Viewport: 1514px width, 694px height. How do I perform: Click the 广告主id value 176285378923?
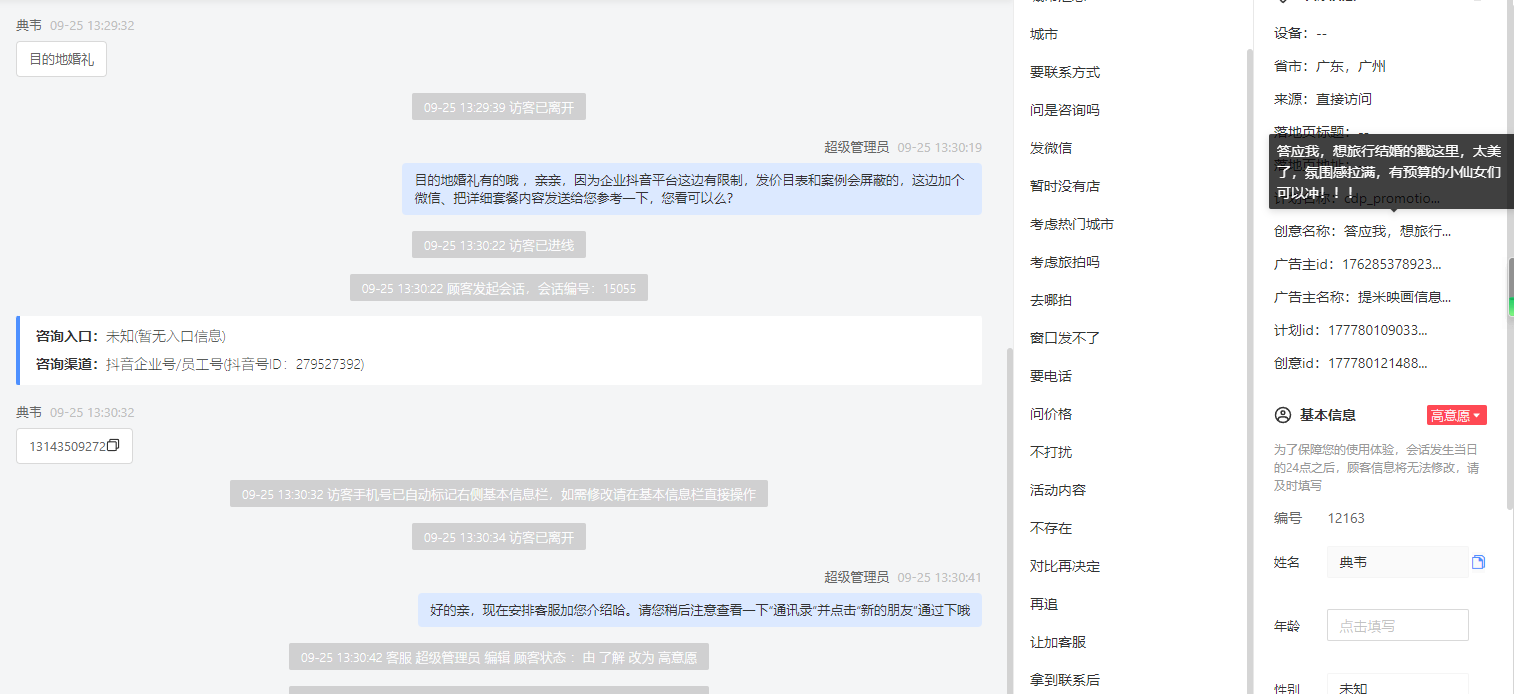(x=1392, y=264)
